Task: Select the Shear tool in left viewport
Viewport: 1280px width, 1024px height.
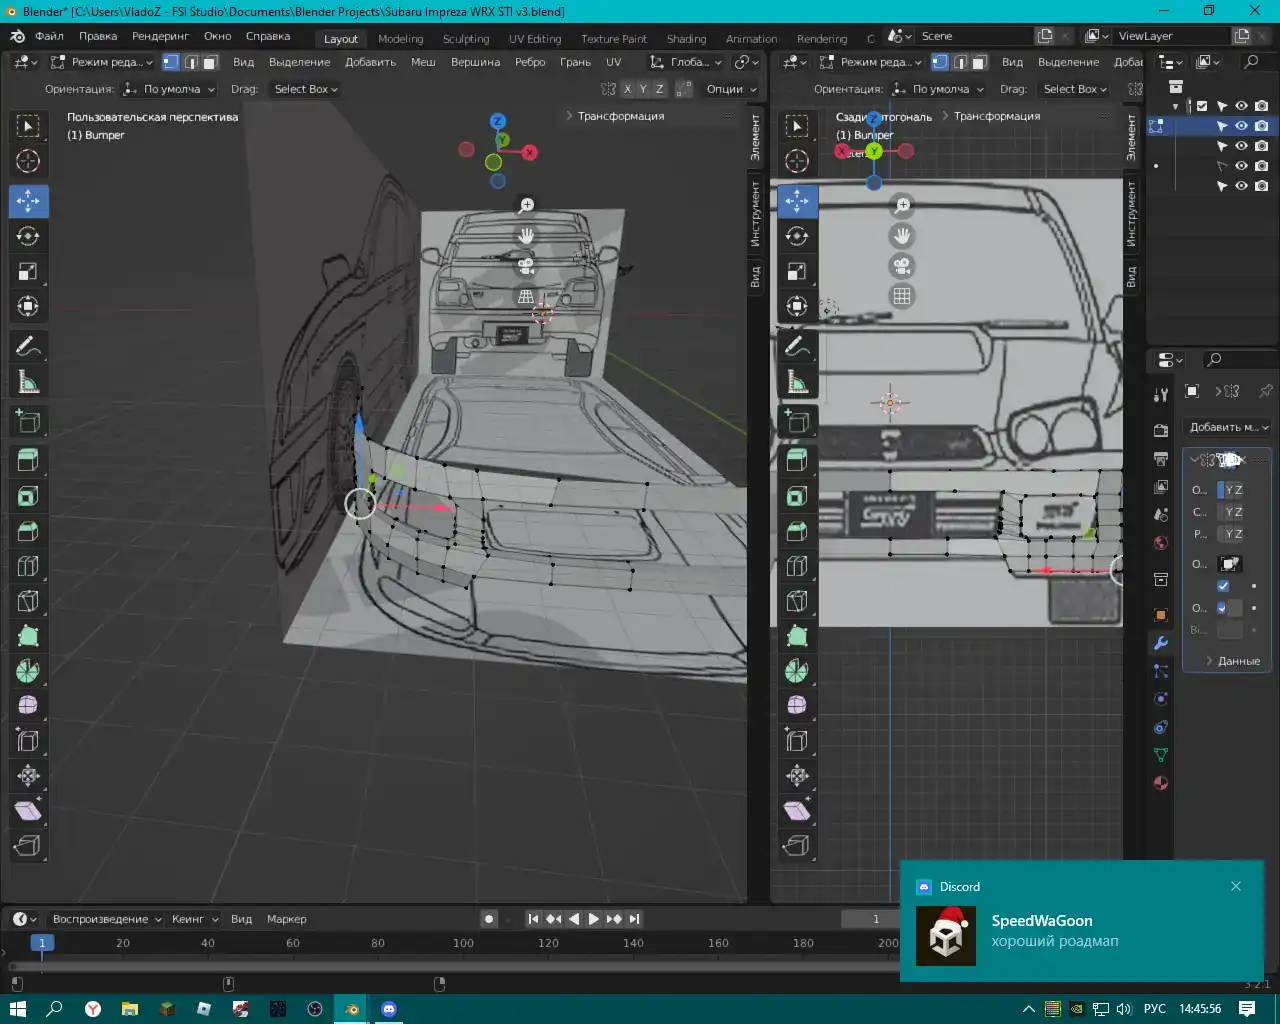Action: [28, 811]
